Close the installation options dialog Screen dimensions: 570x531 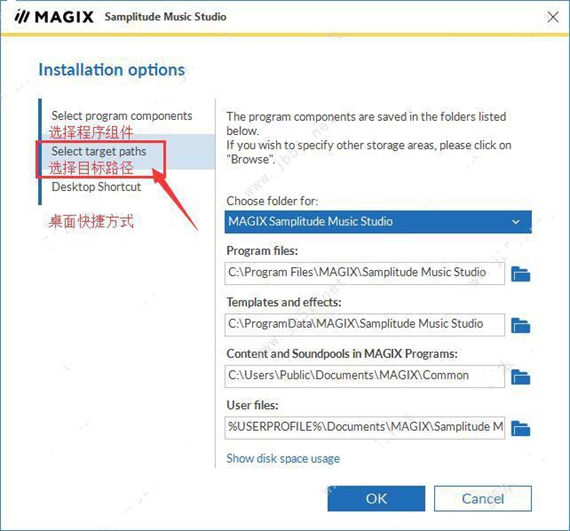tap(553, 17)
